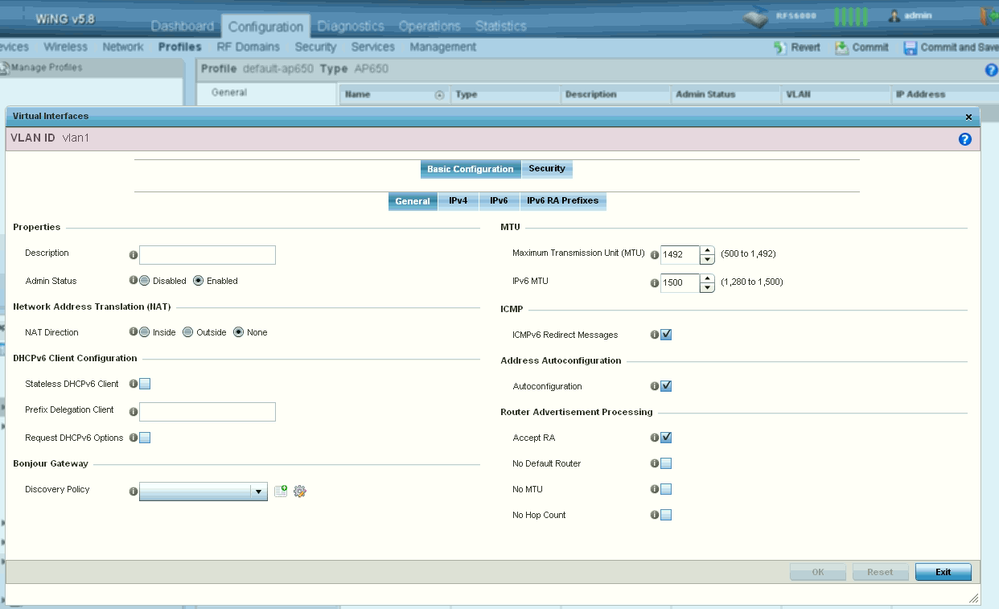Switch to the IPv4 tab
This screenshot has height=609, width=999.
458,201
